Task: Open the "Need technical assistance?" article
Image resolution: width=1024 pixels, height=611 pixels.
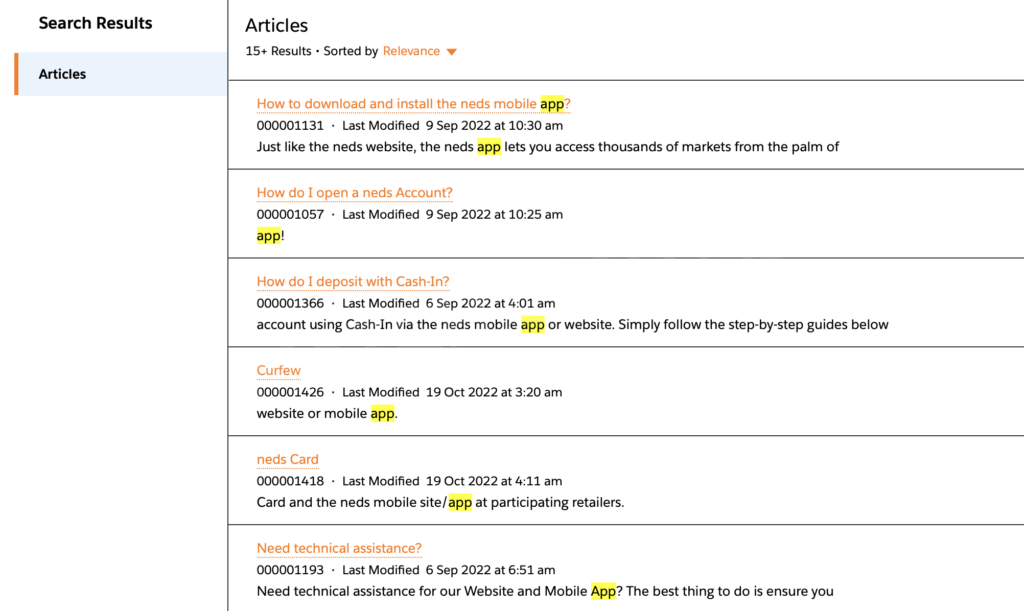Action: (x=338, y=548)
